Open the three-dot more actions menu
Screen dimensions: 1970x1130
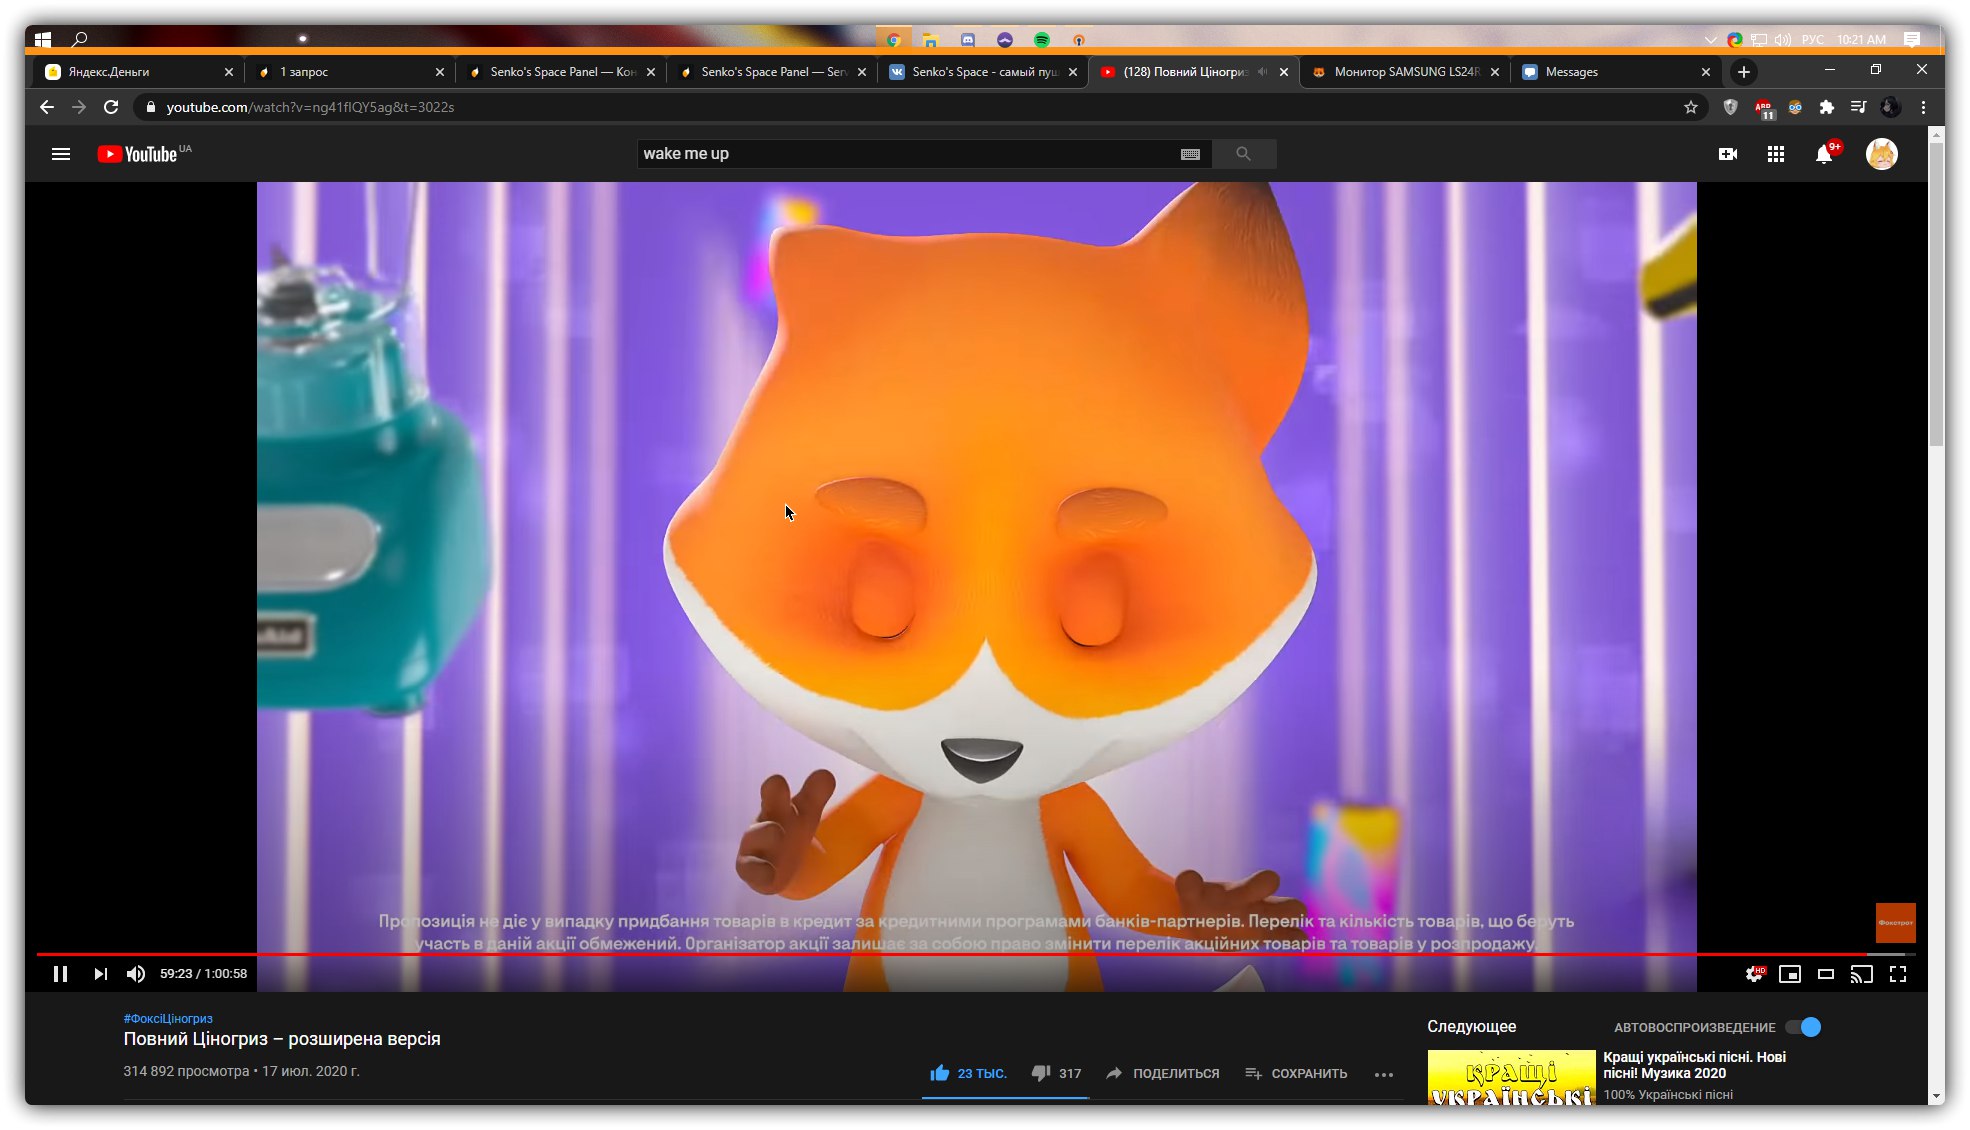pyautogui.click(x=1384, y=1074)
